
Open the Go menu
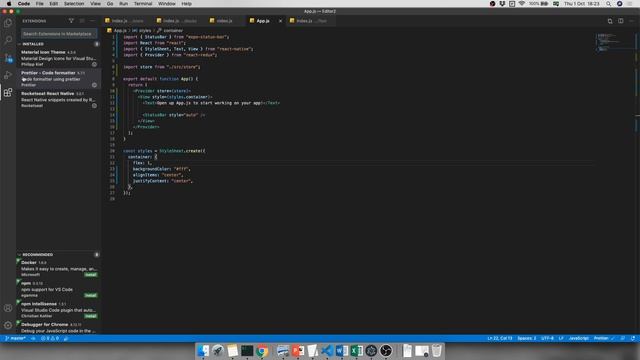click(110, 4)
